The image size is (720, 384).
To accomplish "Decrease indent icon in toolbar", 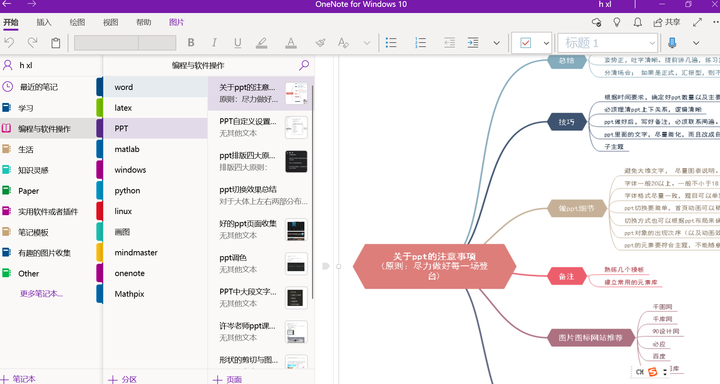I will coord(450,43).
